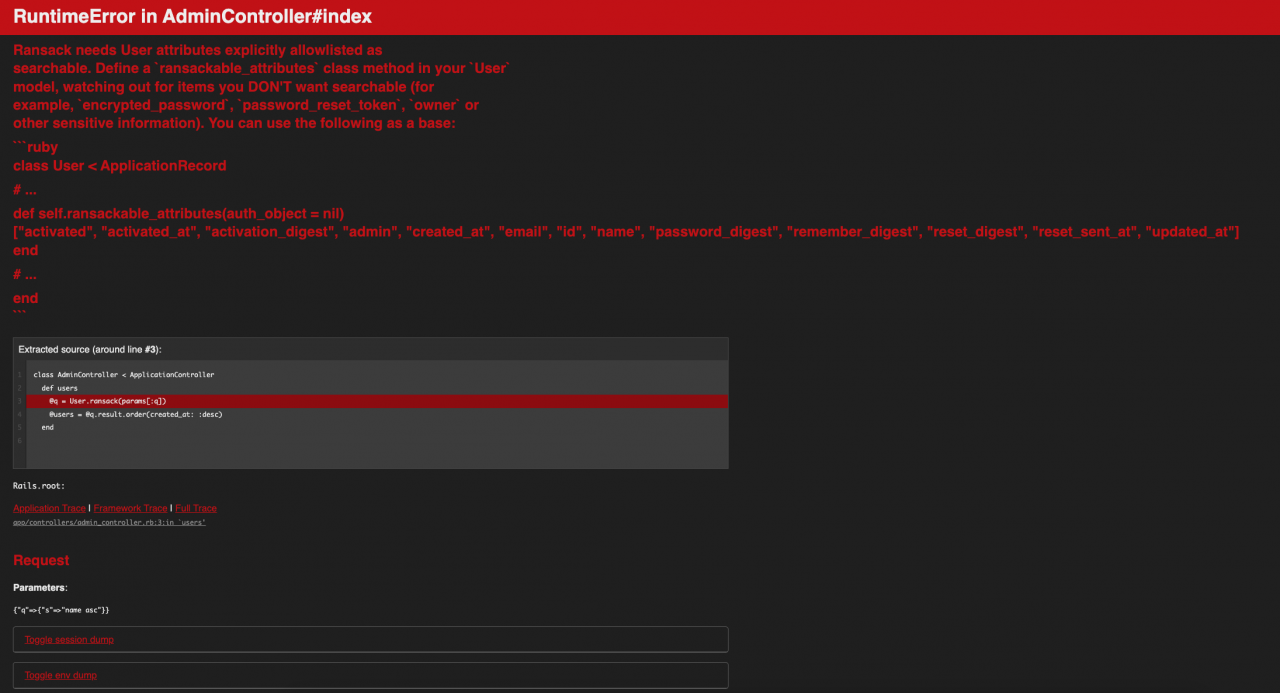The image size is (1280, 693).
Task: Toggle session dump
Action: tap(69, 639)
